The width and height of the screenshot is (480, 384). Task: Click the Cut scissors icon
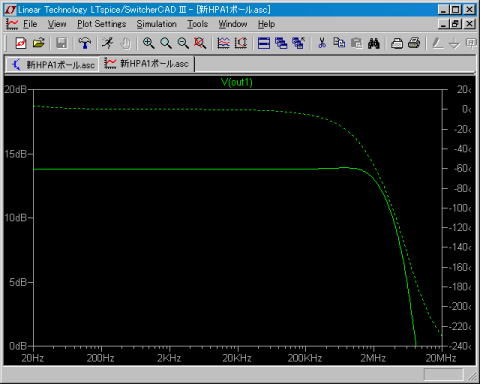pyautogui.click(x=322, y=43)
